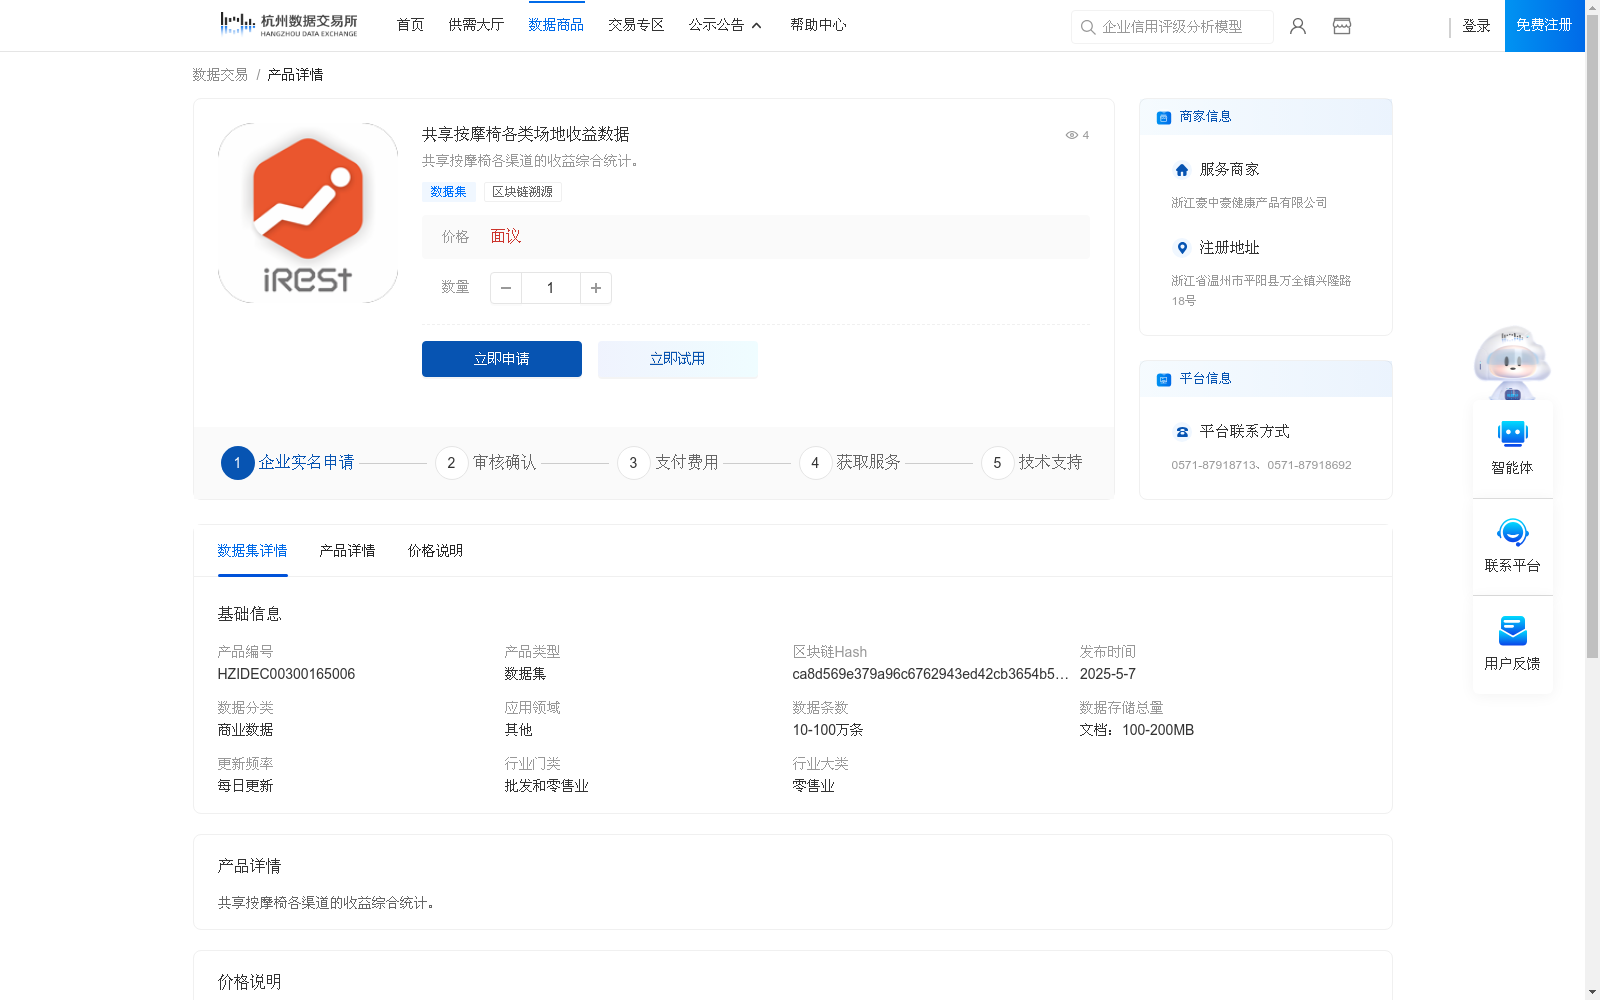
Task: Click 数据交易 breadcrumb link
Action: [x=220, y=75]
